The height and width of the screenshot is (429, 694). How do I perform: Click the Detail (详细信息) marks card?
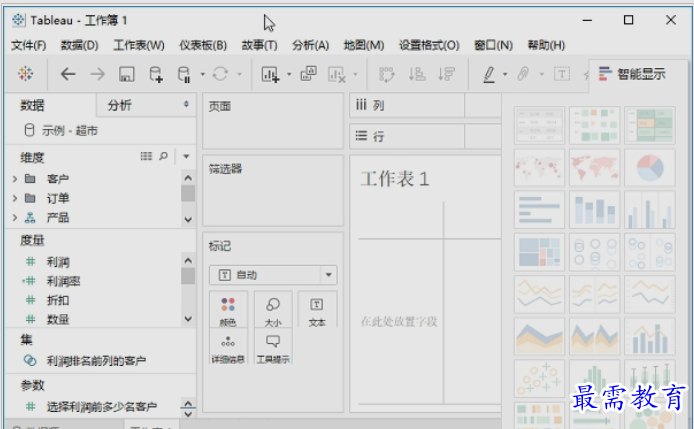(x=228, y=348)
